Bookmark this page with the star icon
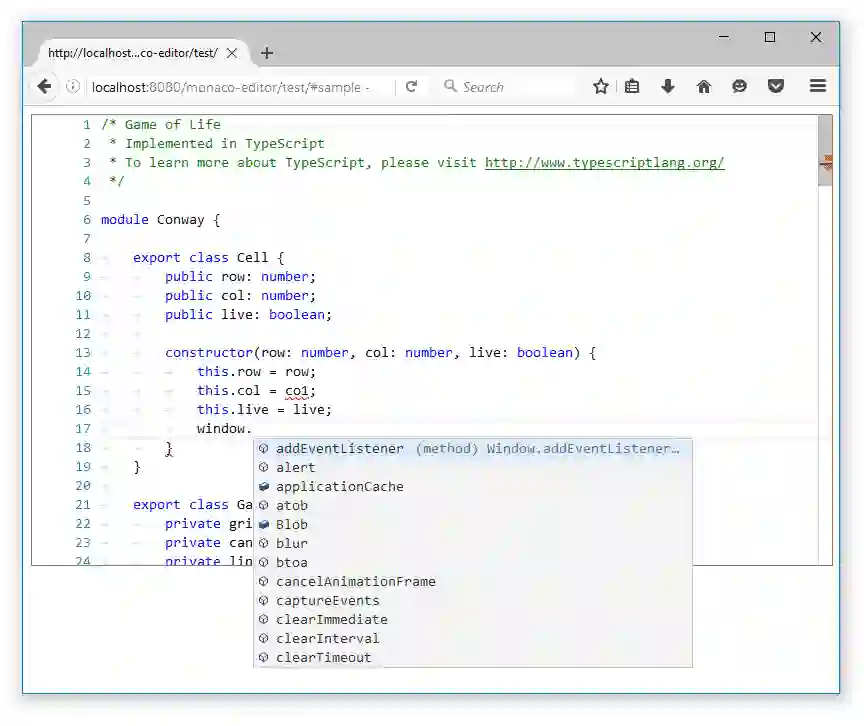This screenshot has width=864, height=726. (601, 86)
